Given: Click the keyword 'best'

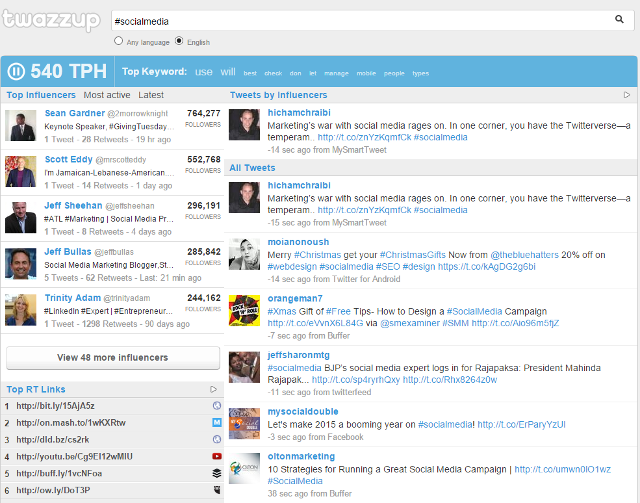Looking at the screenshot, I should click(250, 73).
